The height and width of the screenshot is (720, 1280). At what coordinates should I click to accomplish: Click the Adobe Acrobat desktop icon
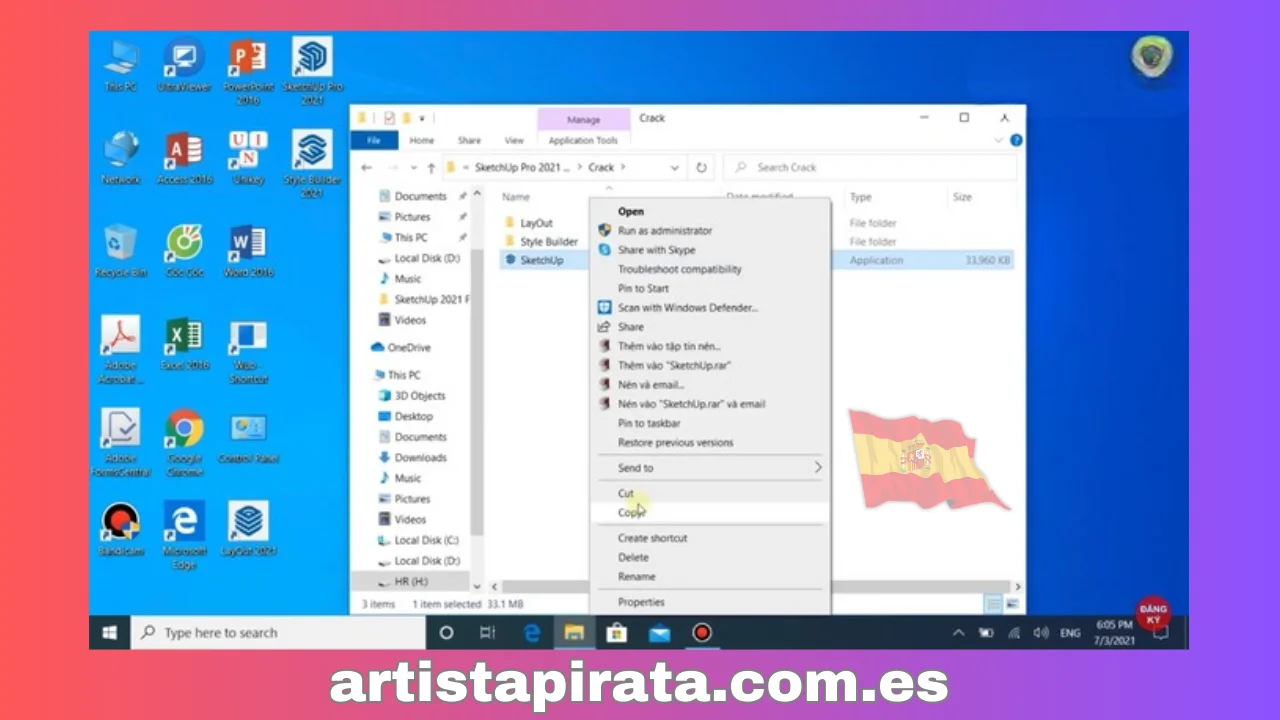point(121,349)
